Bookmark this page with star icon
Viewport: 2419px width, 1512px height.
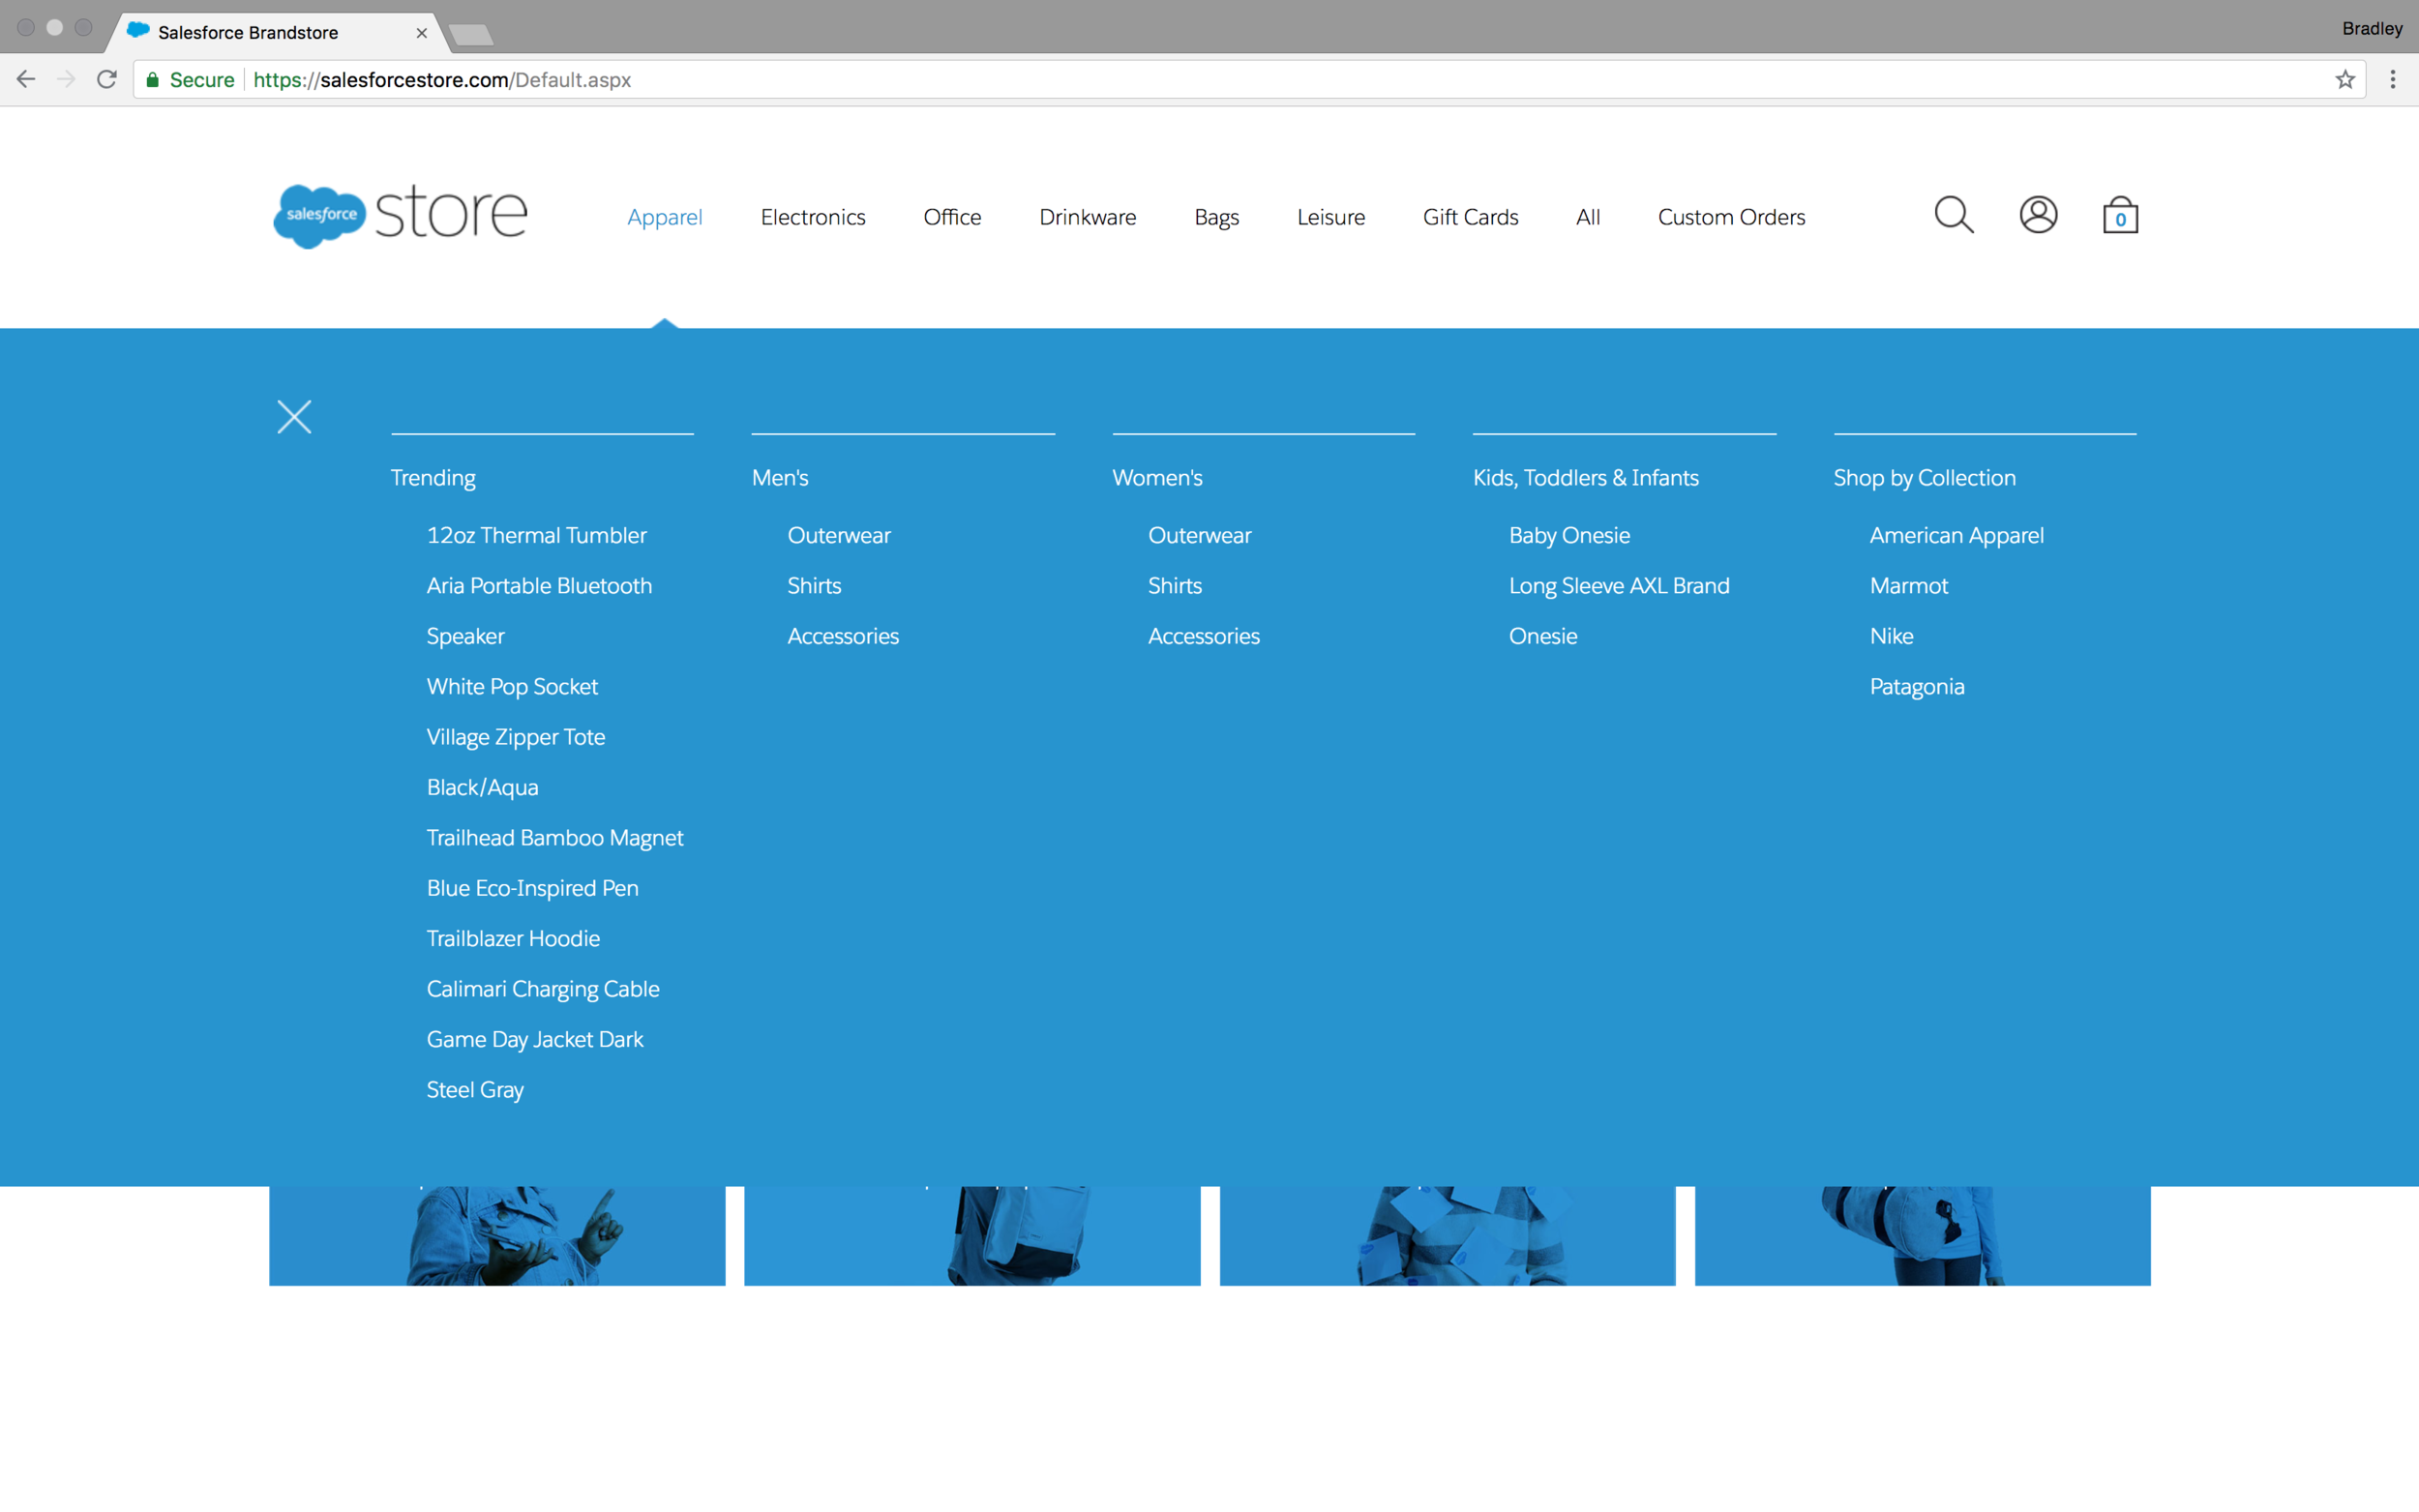pos(2345,80)
